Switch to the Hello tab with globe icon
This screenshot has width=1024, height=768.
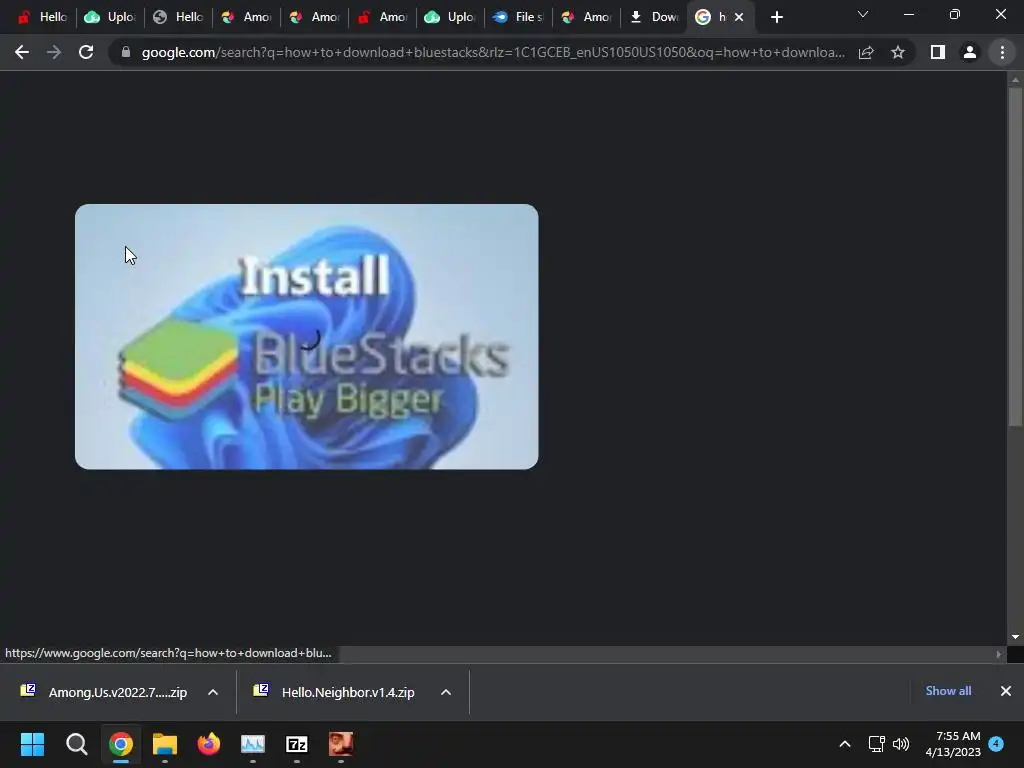[178, 18]
